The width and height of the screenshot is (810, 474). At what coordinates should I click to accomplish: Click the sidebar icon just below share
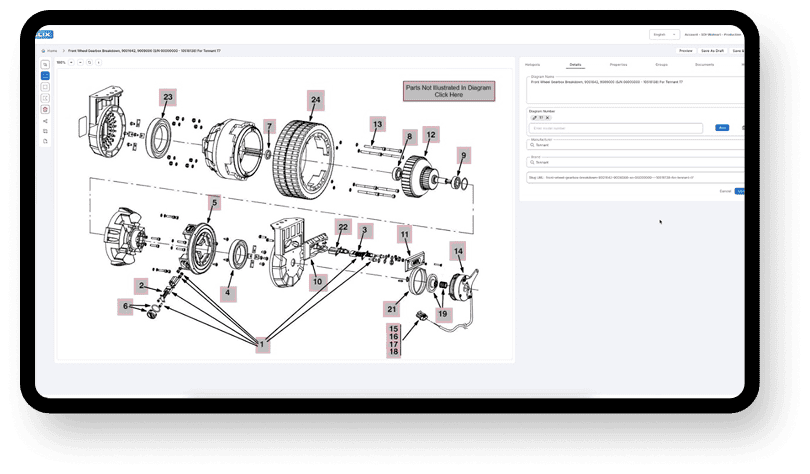click(x=45, y=131)
